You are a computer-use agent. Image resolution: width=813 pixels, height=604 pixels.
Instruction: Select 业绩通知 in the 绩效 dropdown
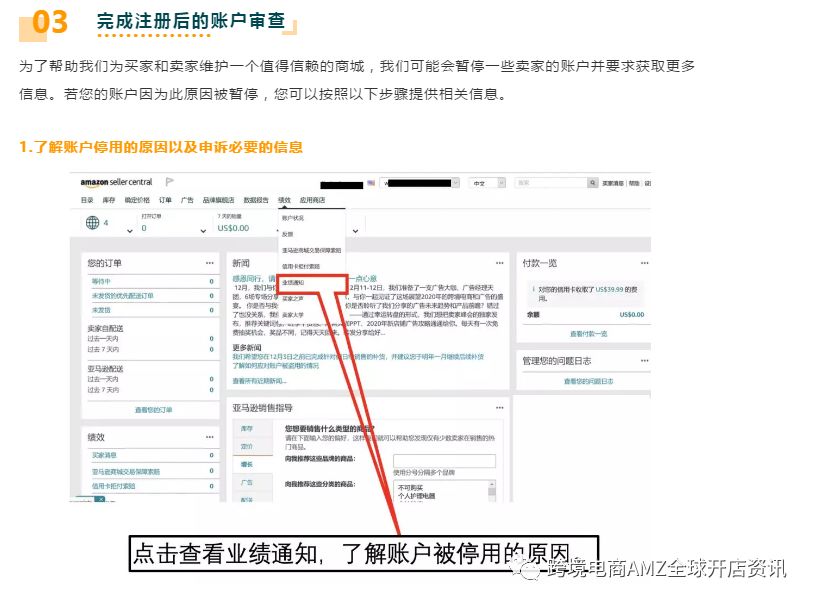pyautogui.click(x=293, y=283)
